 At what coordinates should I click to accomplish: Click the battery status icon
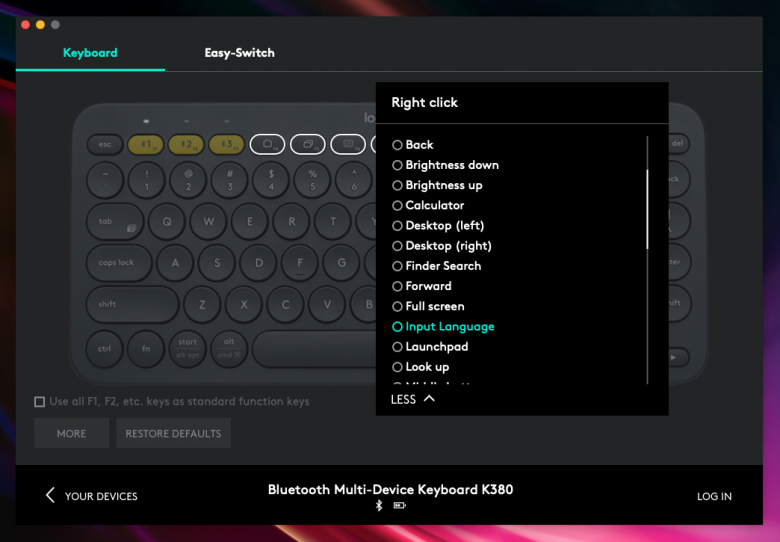tap(399, 506)
